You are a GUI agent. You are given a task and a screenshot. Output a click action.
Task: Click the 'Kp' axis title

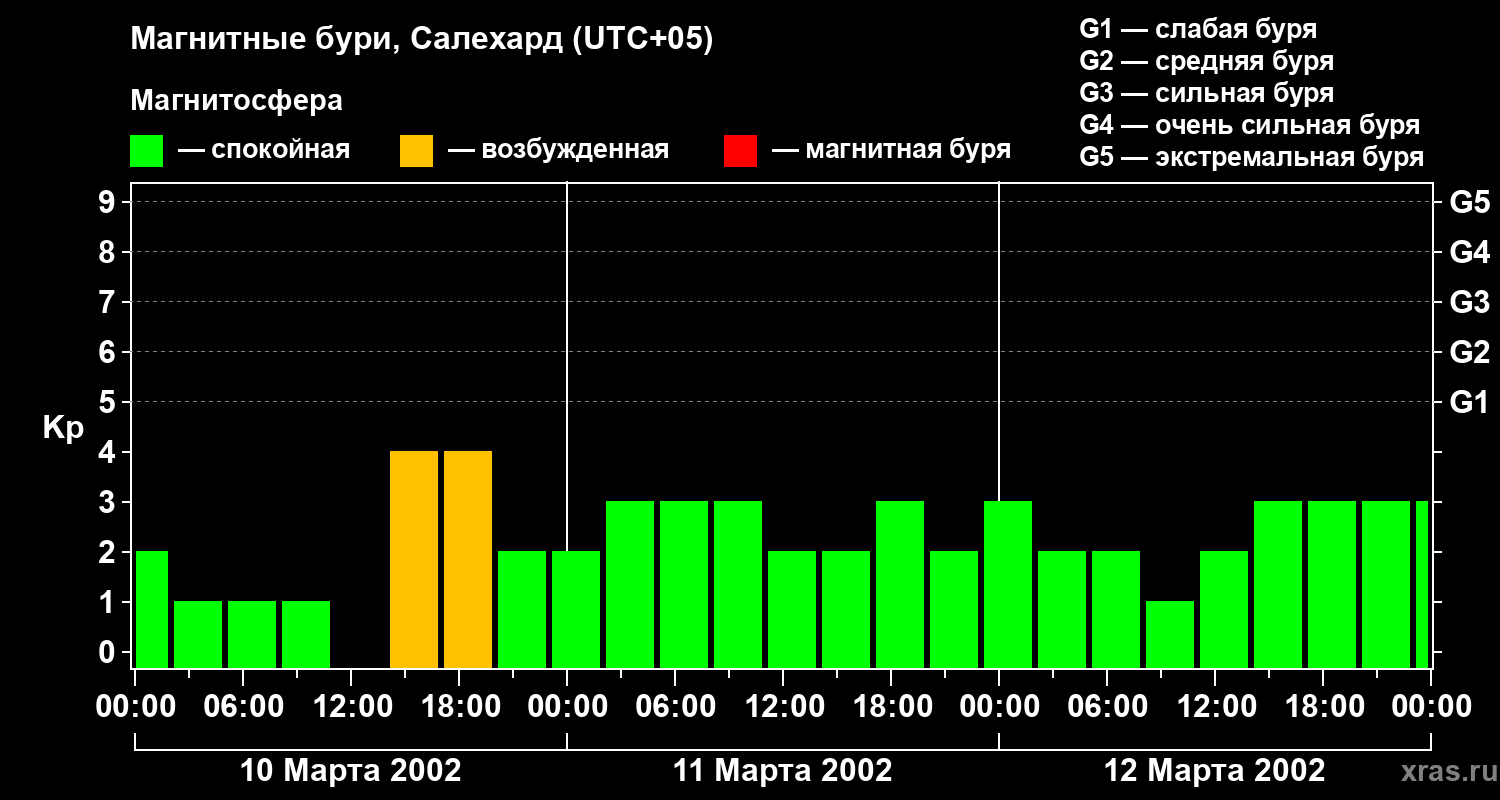tap(63, 428)
